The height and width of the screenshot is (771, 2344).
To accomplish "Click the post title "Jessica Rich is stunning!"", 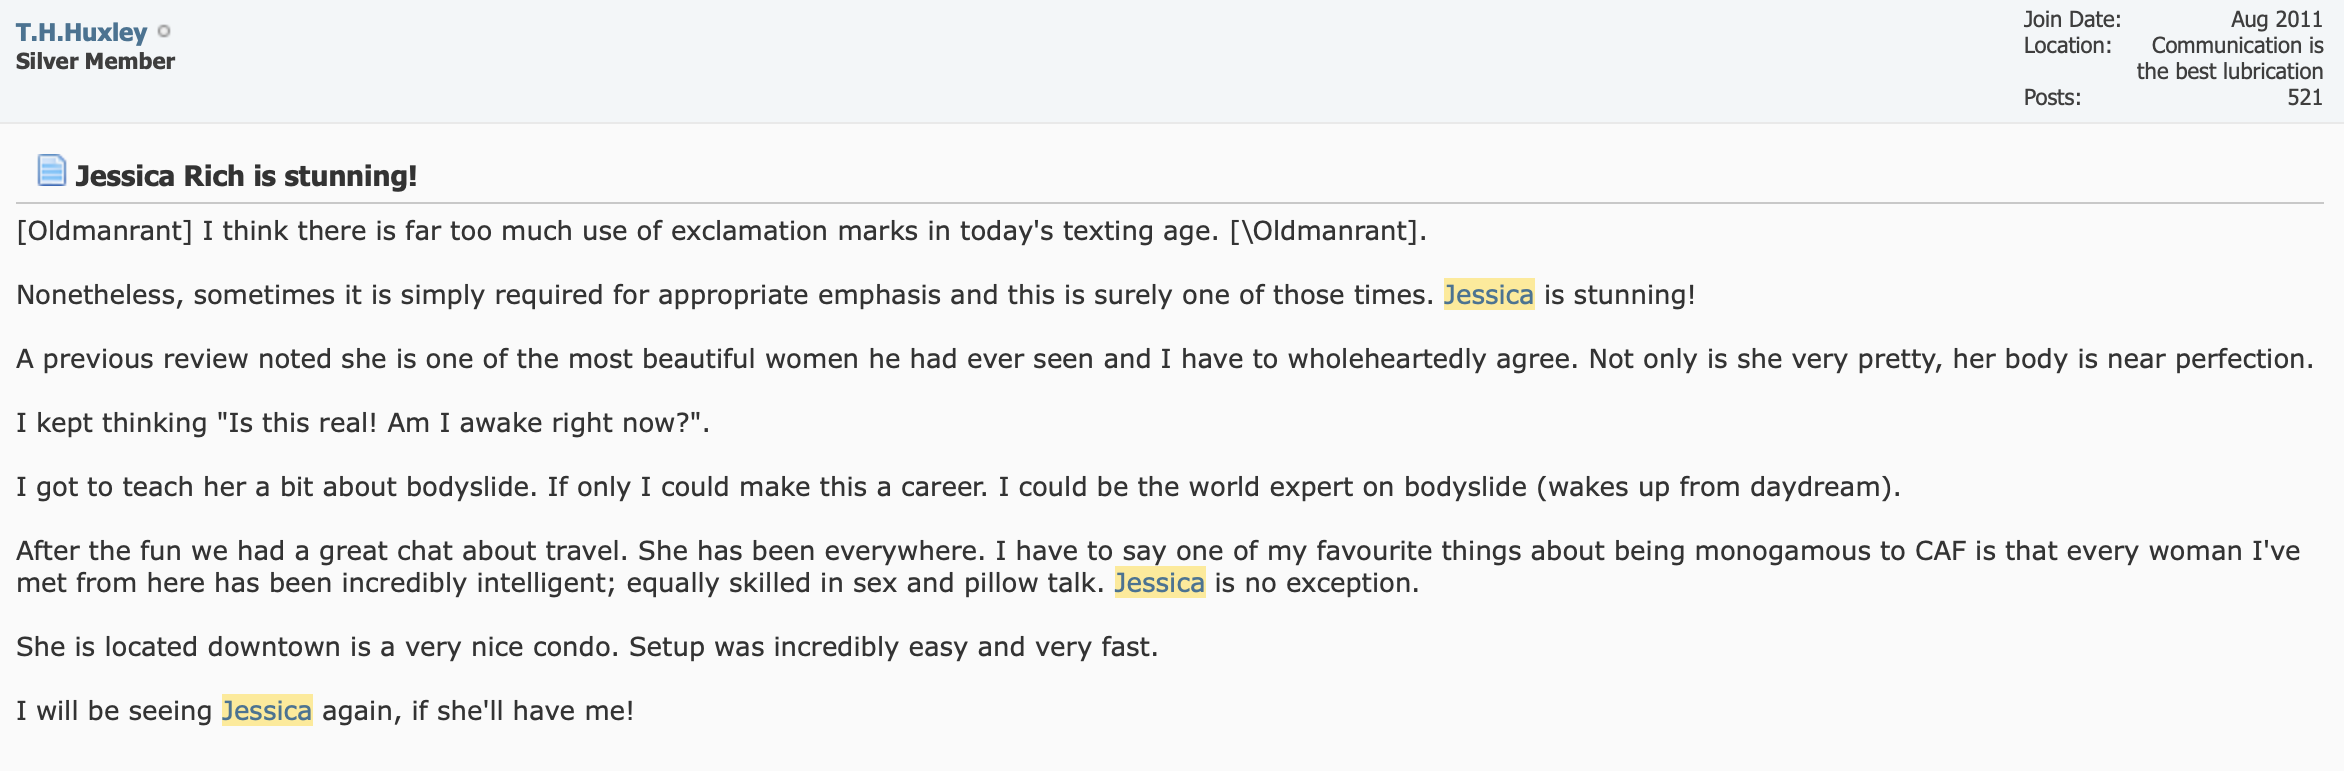I will click(x=246, y=176).
